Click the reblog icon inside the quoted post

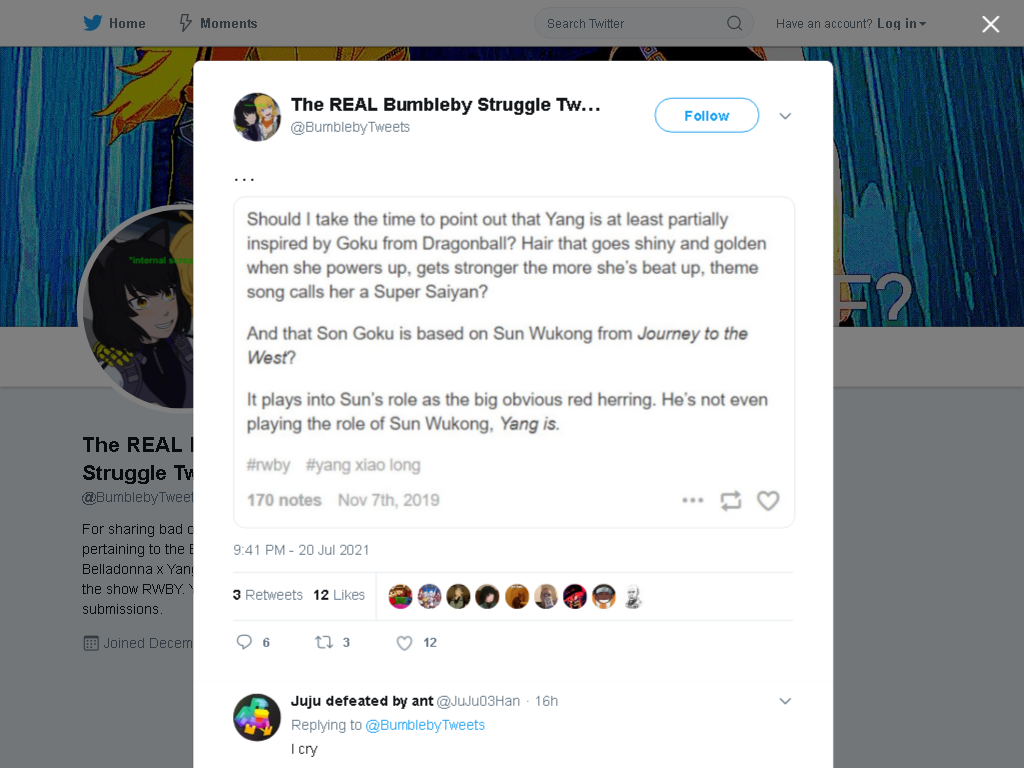(x=730, y=500)
